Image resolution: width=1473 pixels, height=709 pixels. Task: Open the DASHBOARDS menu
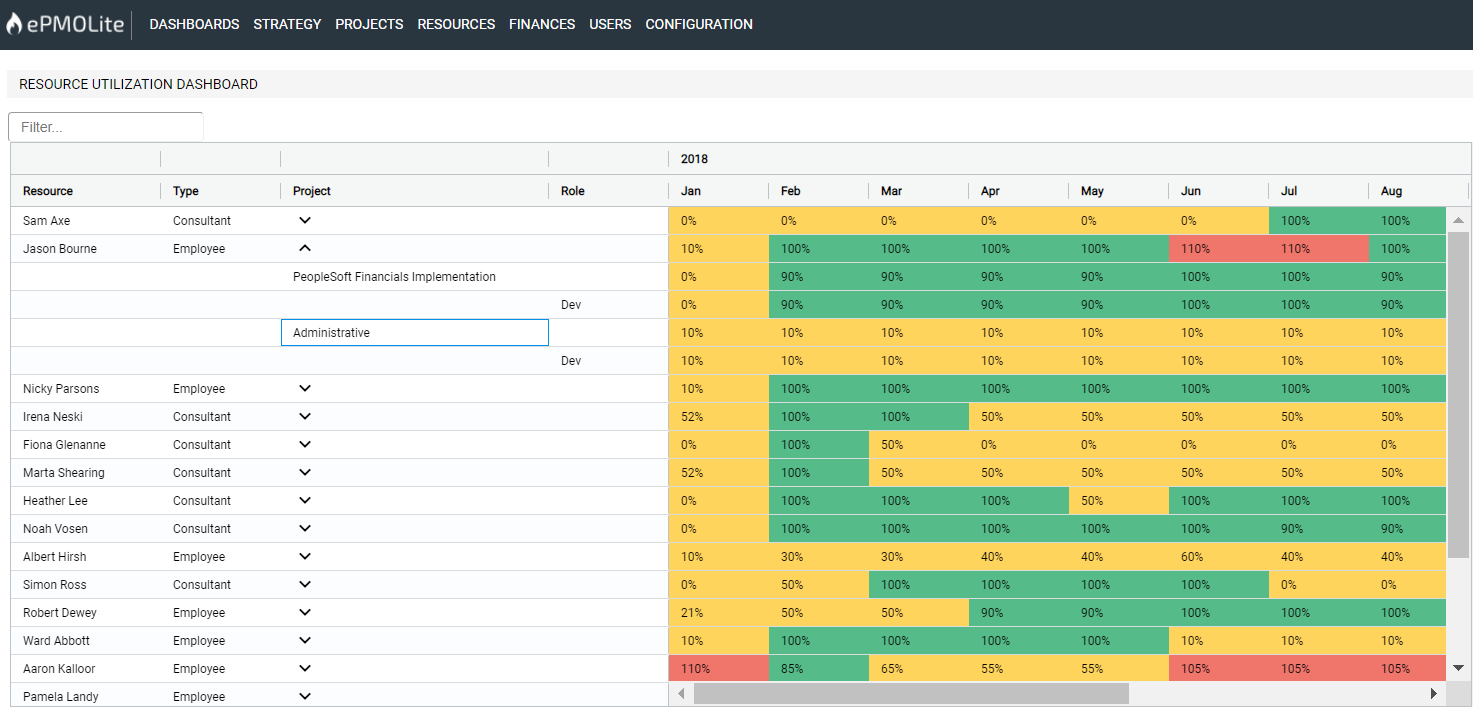[x=194, y=24]
